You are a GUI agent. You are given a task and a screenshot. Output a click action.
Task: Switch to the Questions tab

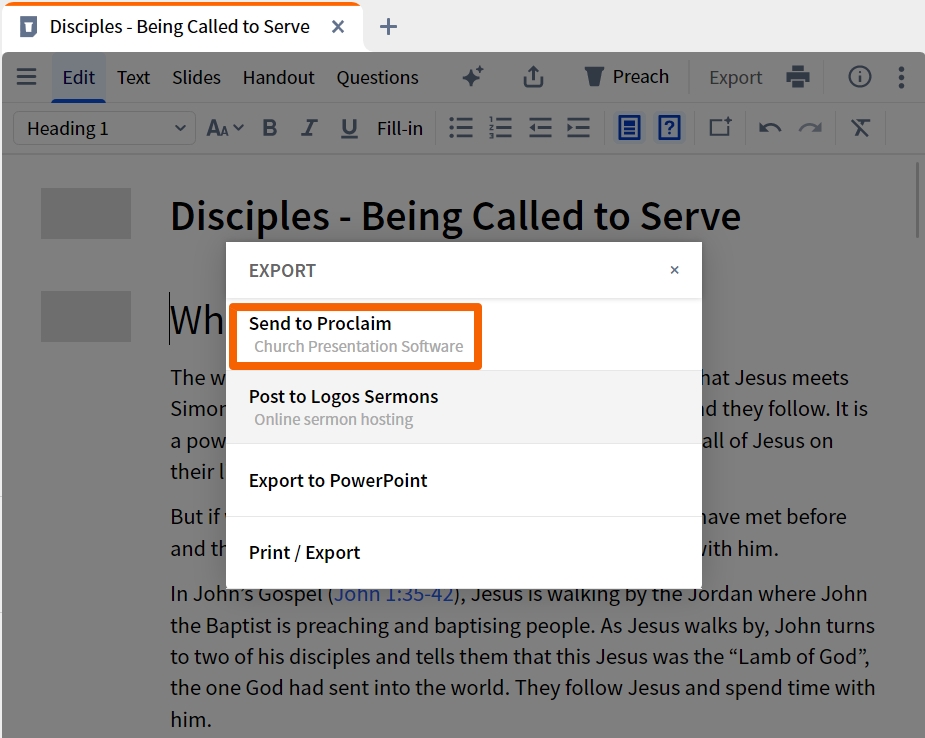[378, 77]
